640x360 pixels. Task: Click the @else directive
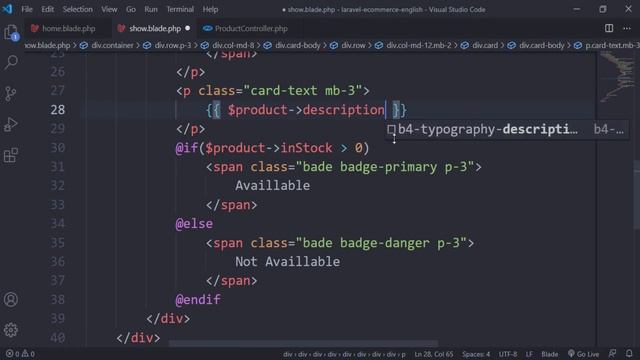point(194,224)
